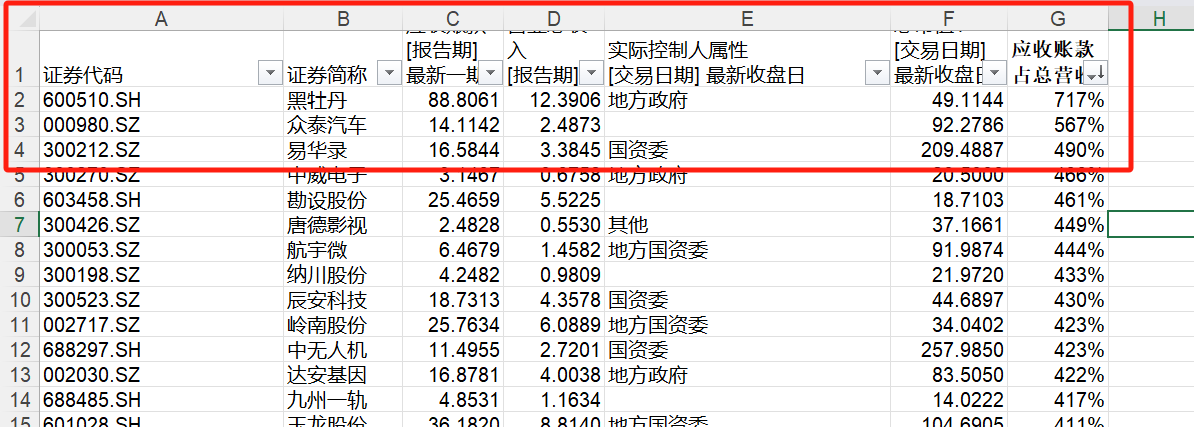Screen dimensions: 1194x427
Task: Click cell containing 600510.SH
Action: [161, 100]
